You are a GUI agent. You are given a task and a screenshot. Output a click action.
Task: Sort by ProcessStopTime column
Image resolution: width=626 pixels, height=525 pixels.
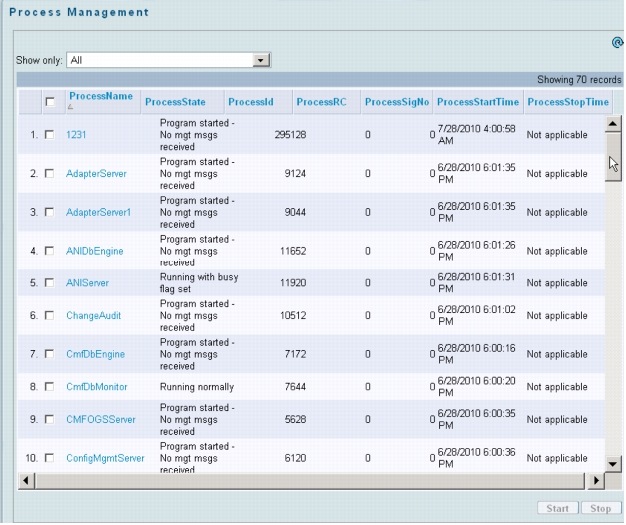[x=568, y=102]
